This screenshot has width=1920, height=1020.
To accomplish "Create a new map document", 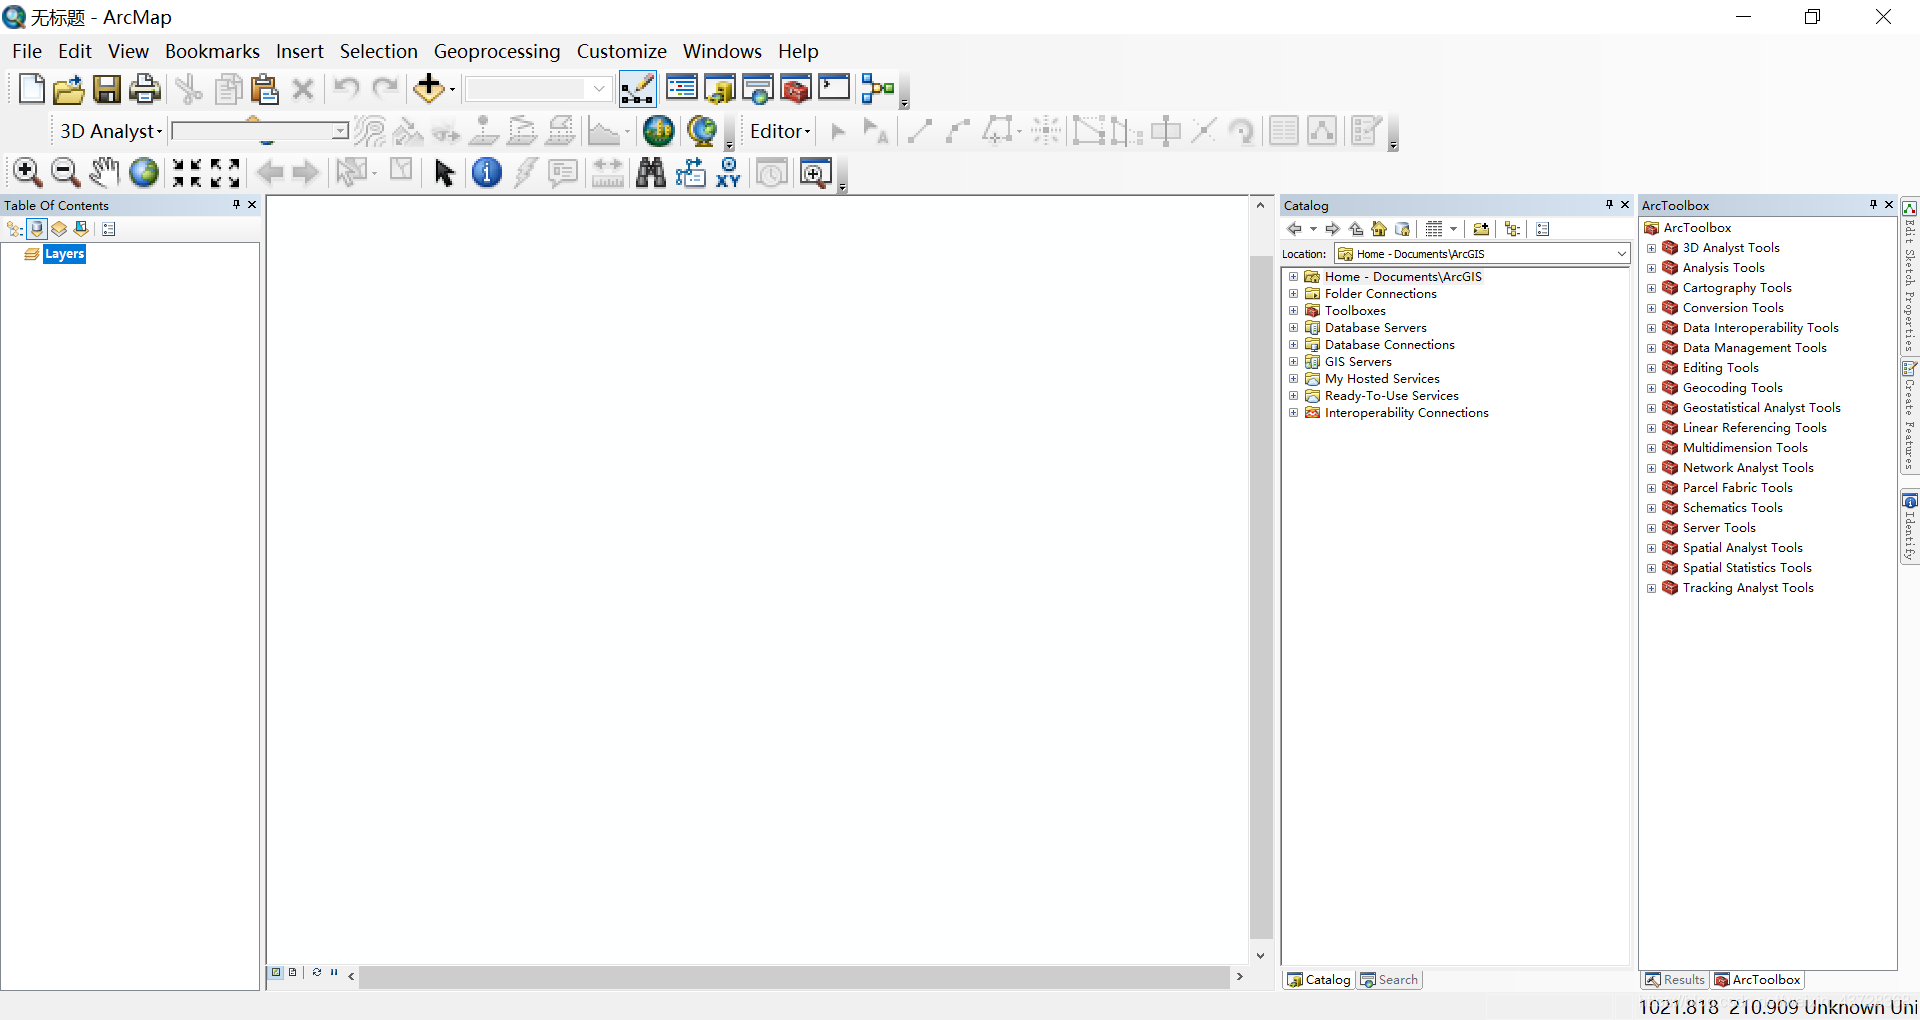I will 32,89.
